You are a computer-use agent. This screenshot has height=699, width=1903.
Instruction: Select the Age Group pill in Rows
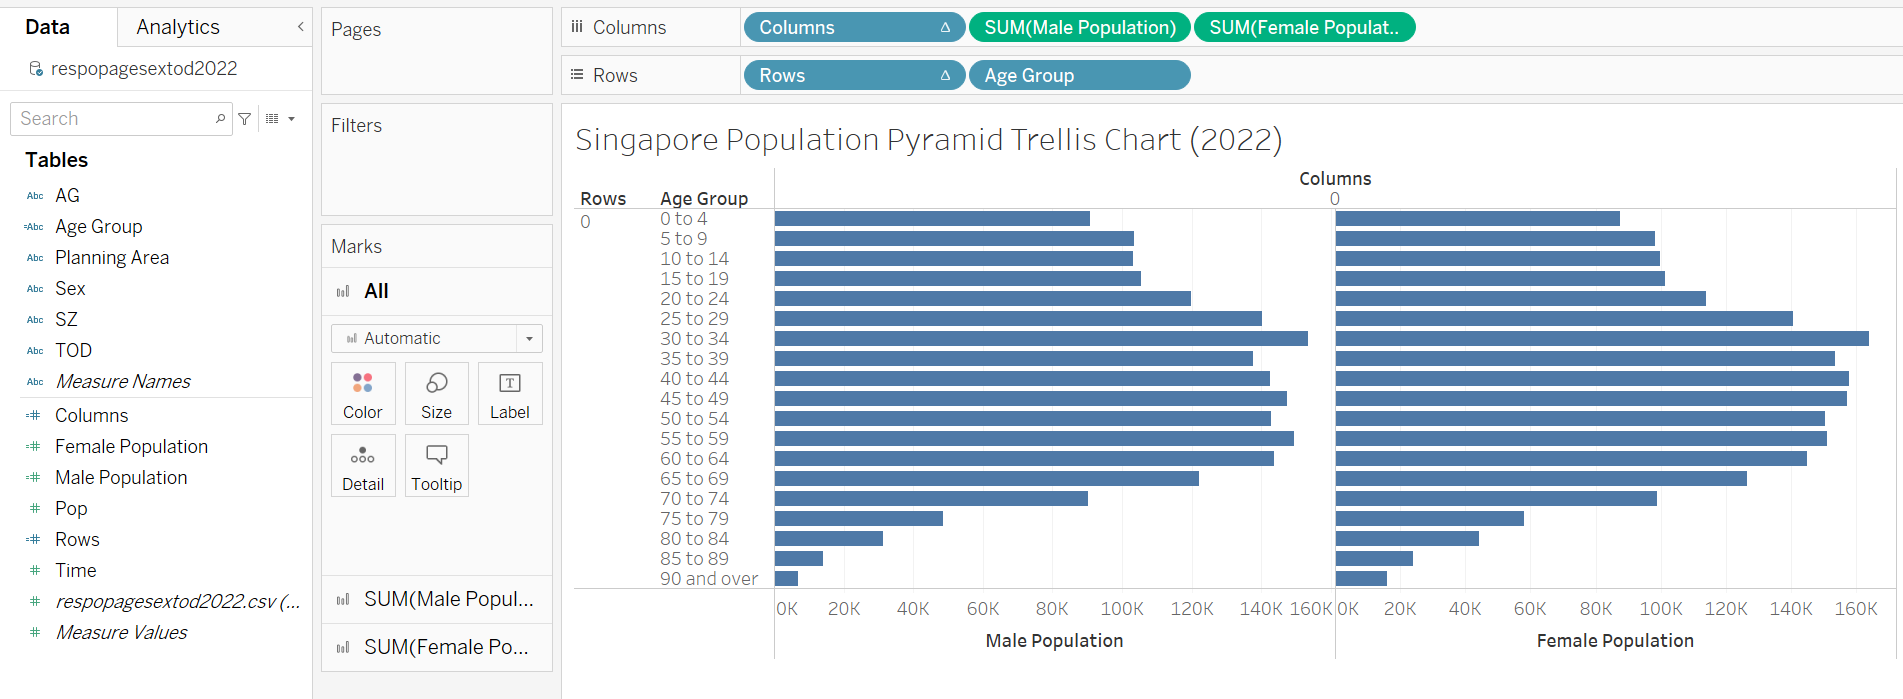1079,75
